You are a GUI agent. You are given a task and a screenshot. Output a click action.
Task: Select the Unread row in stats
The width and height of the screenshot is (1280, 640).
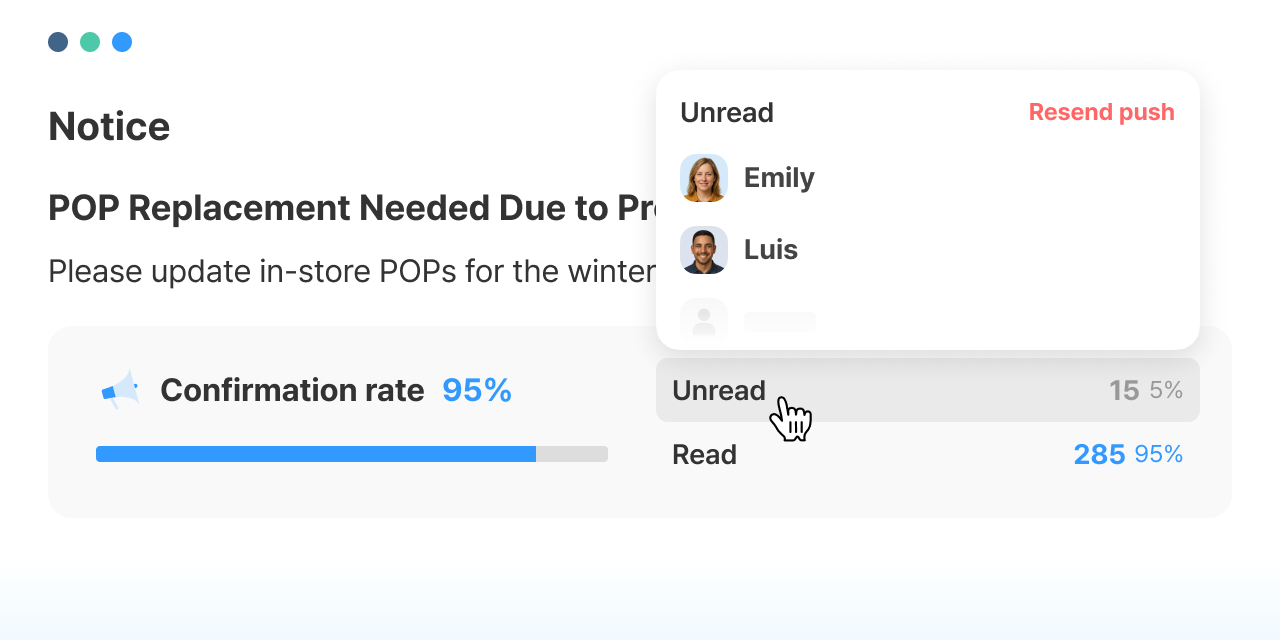point(928,390)
